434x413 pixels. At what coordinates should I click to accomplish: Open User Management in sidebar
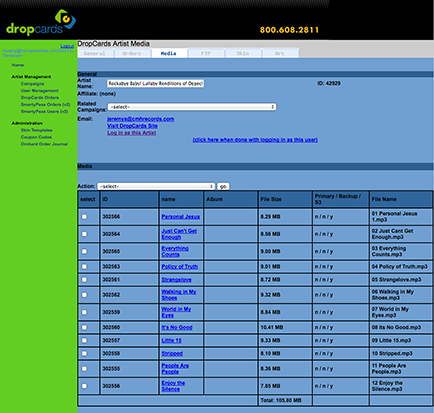tap(40, 91)
